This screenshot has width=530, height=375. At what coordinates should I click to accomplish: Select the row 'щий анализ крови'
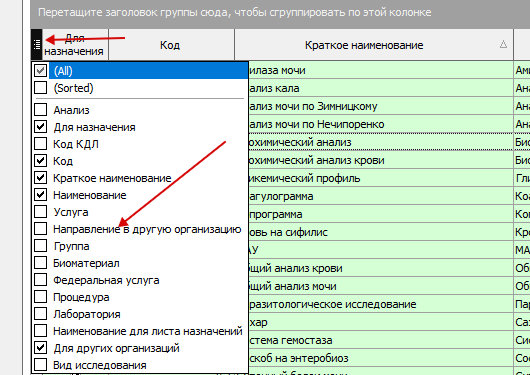point(381,268)
